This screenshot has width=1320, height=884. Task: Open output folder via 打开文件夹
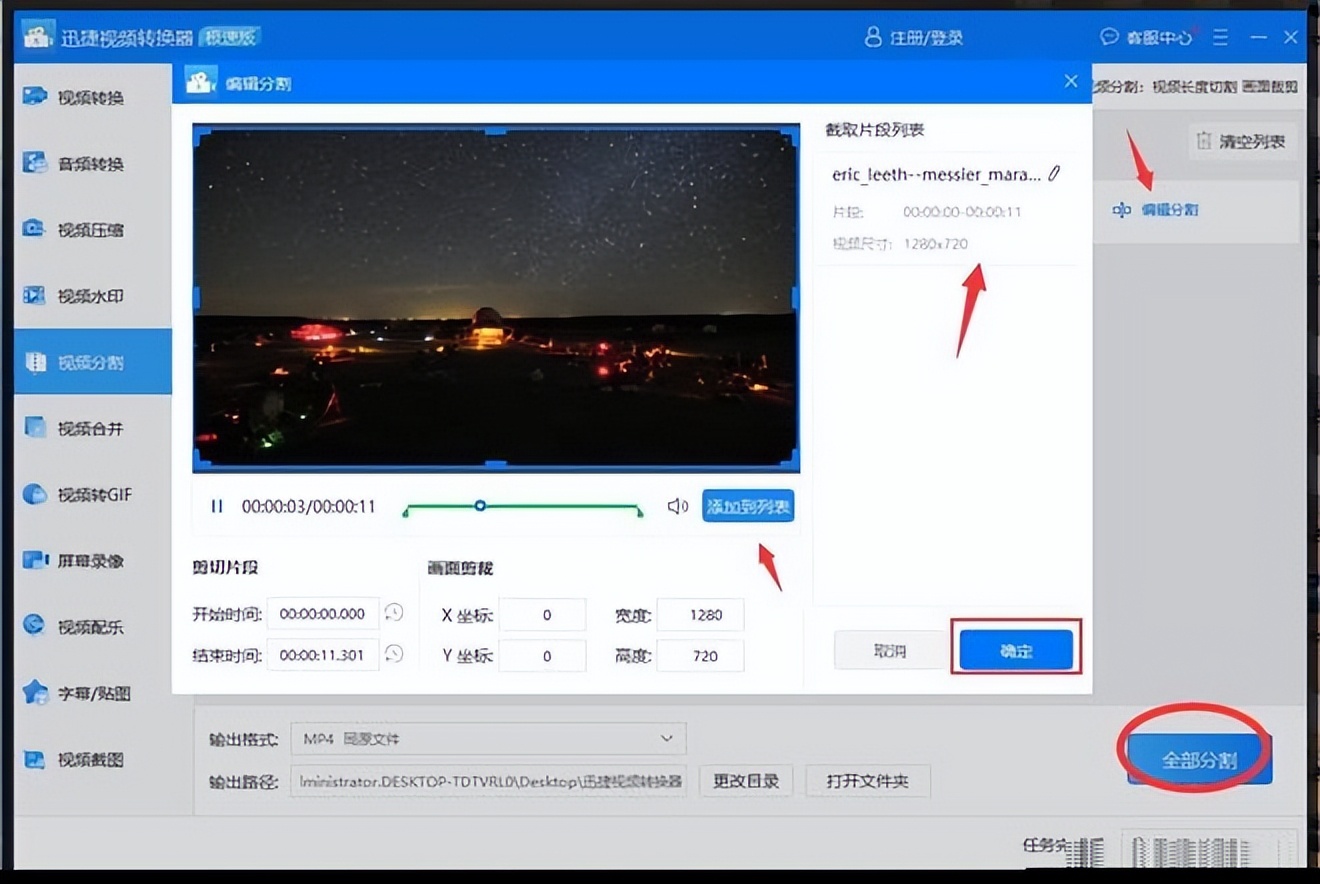coord(867,781)
